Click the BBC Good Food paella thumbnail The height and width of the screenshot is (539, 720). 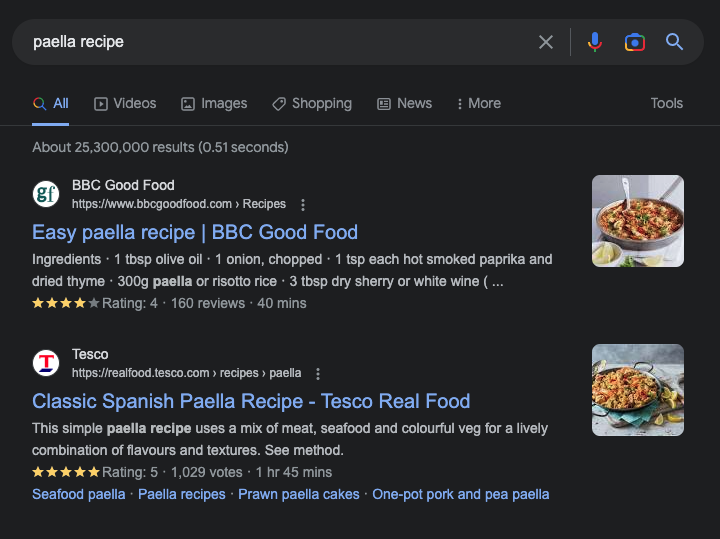[637, 221]
